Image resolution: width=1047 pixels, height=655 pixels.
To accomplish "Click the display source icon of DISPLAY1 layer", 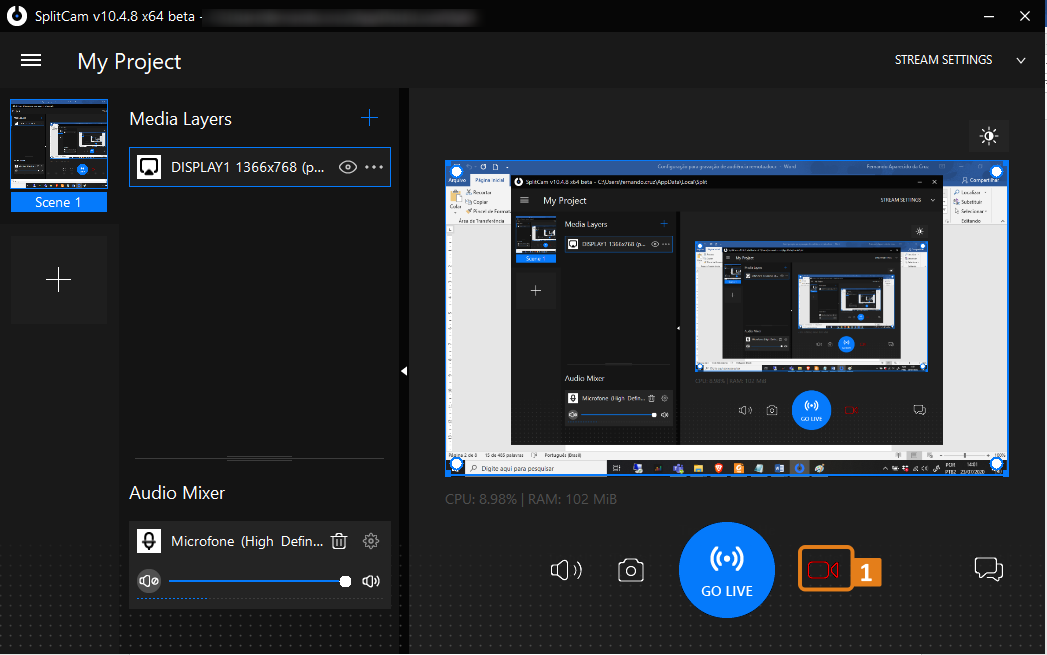I will click(149, 167).
